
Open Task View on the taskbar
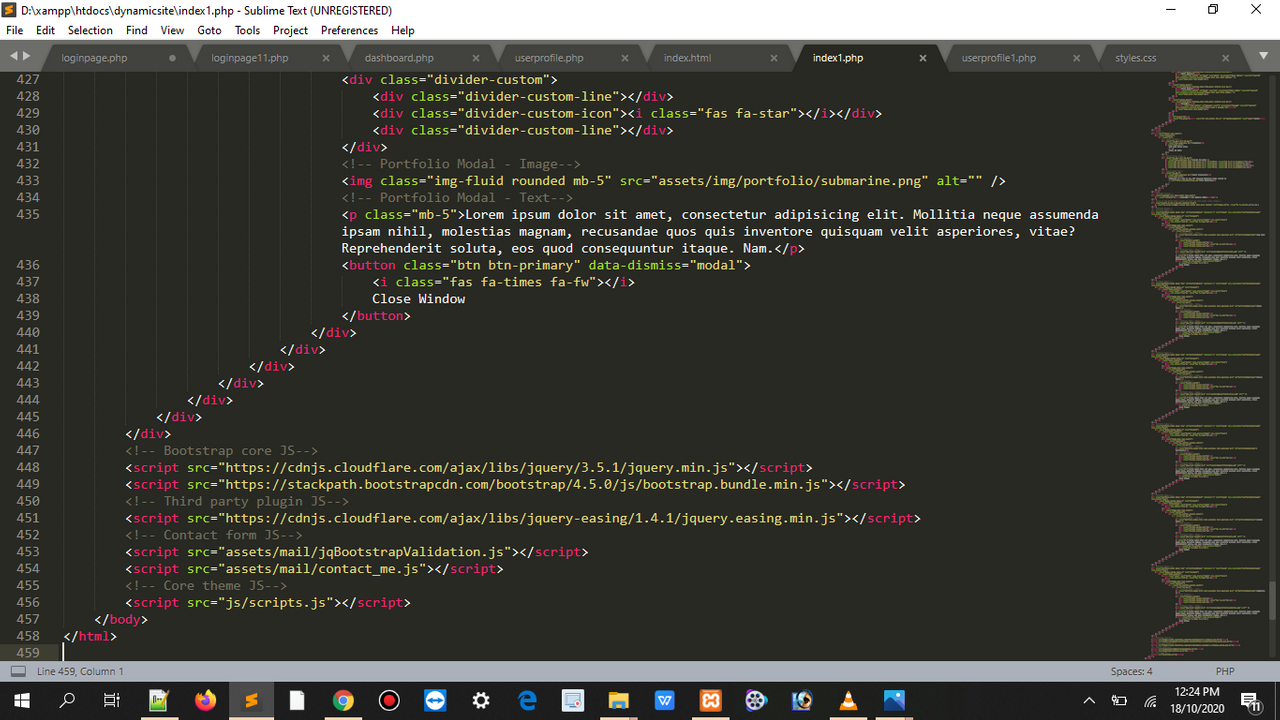113,700
